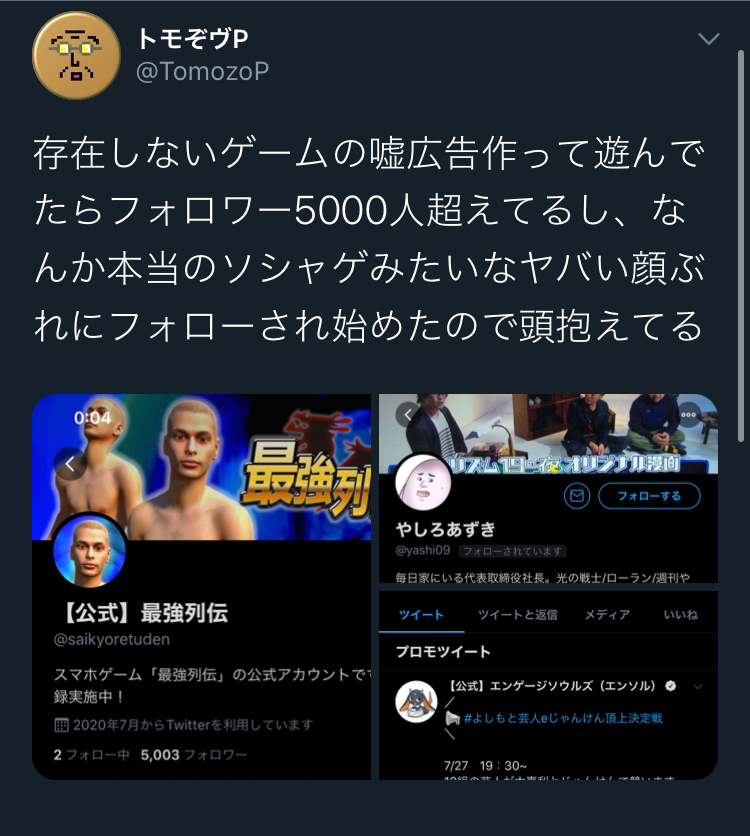Click the トモぞヴP display name

point(192,39)
